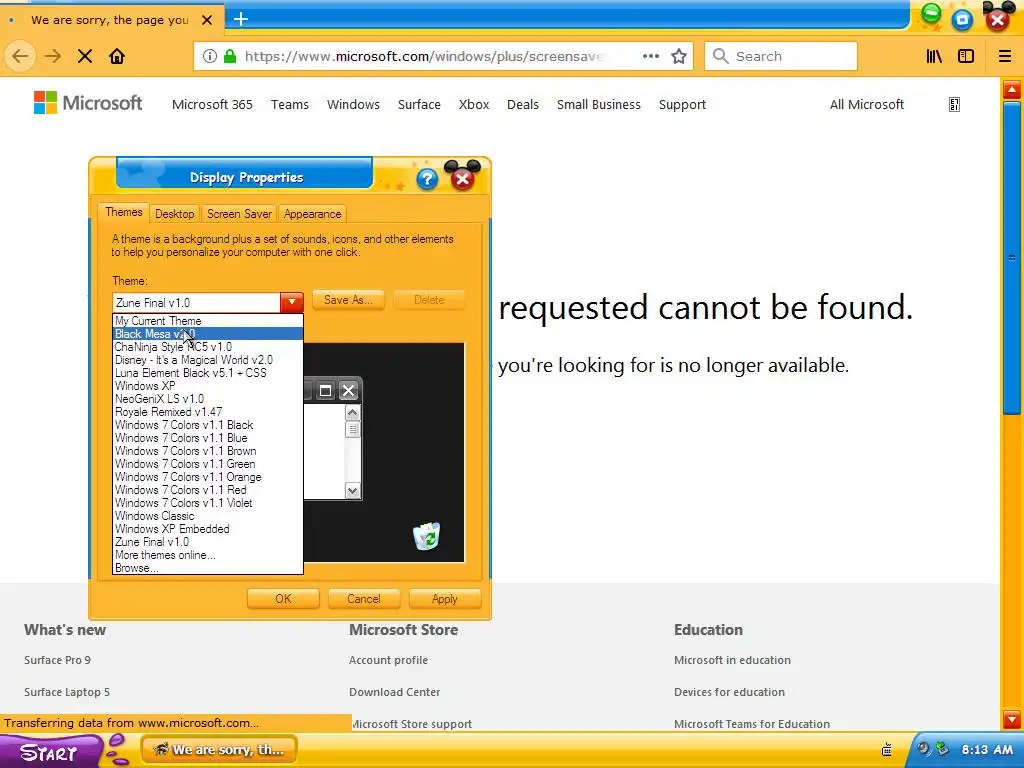Select 'Royale Remixed v1.47' theme
The width and height of the screenshot is (1024, 768).
tap(208, 412)
